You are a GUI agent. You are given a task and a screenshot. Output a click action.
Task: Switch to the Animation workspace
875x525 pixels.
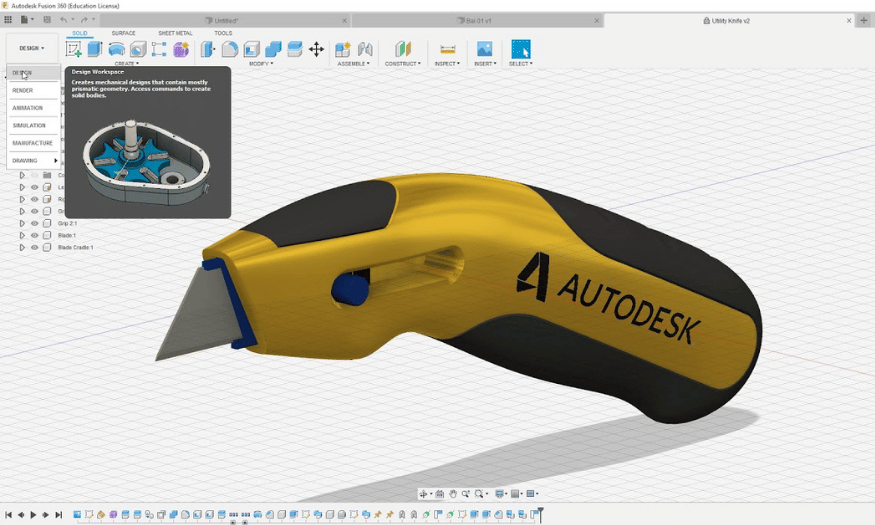click(x=33, y=108)
